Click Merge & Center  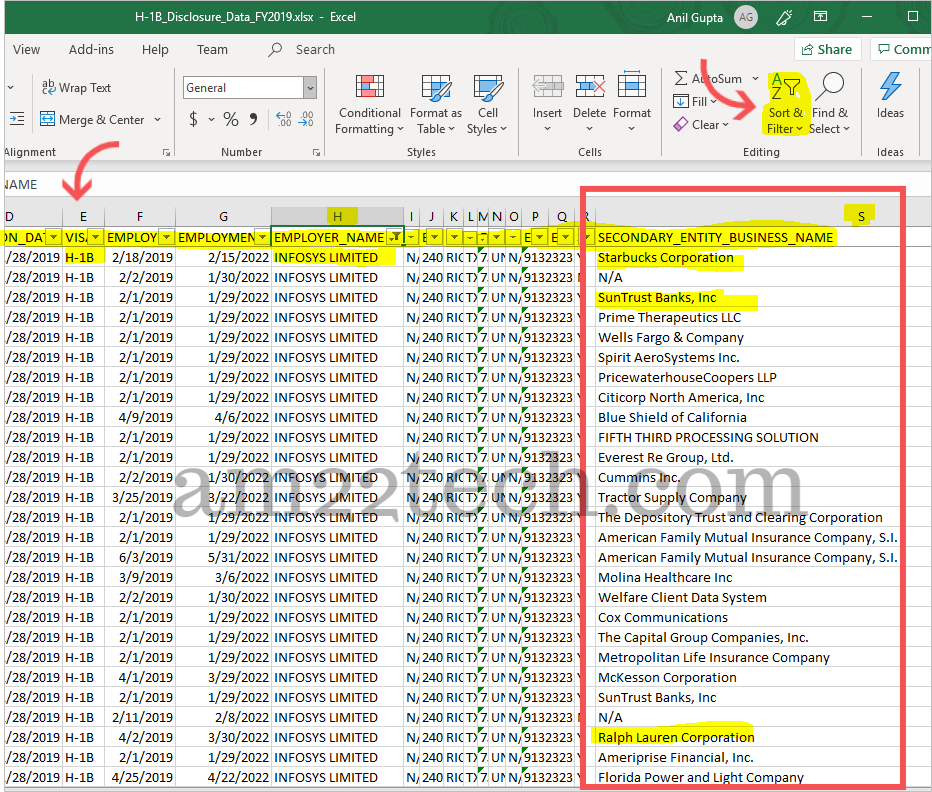tap(92, 120)
